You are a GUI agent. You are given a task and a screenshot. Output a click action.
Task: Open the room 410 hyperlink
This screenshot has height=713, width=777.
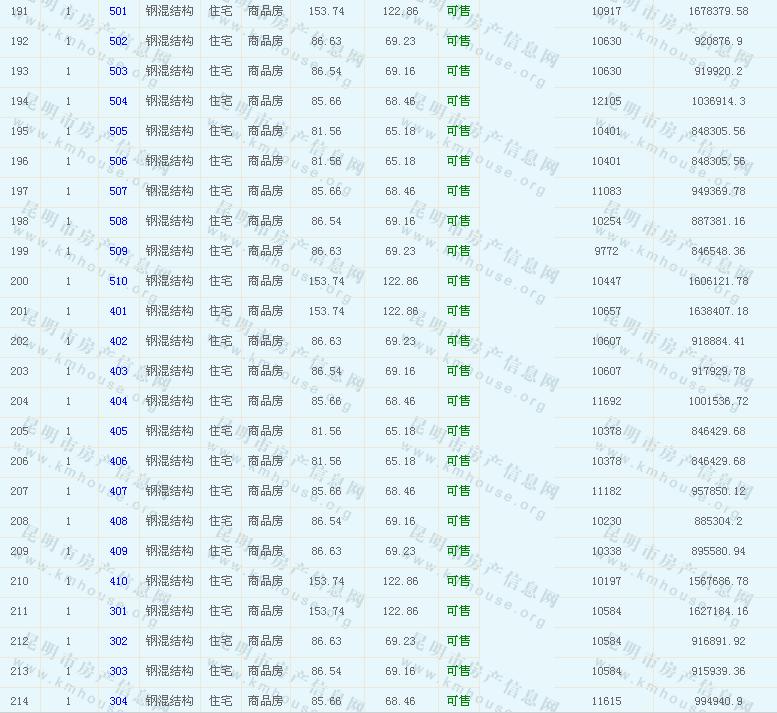(x=118, y=581)
